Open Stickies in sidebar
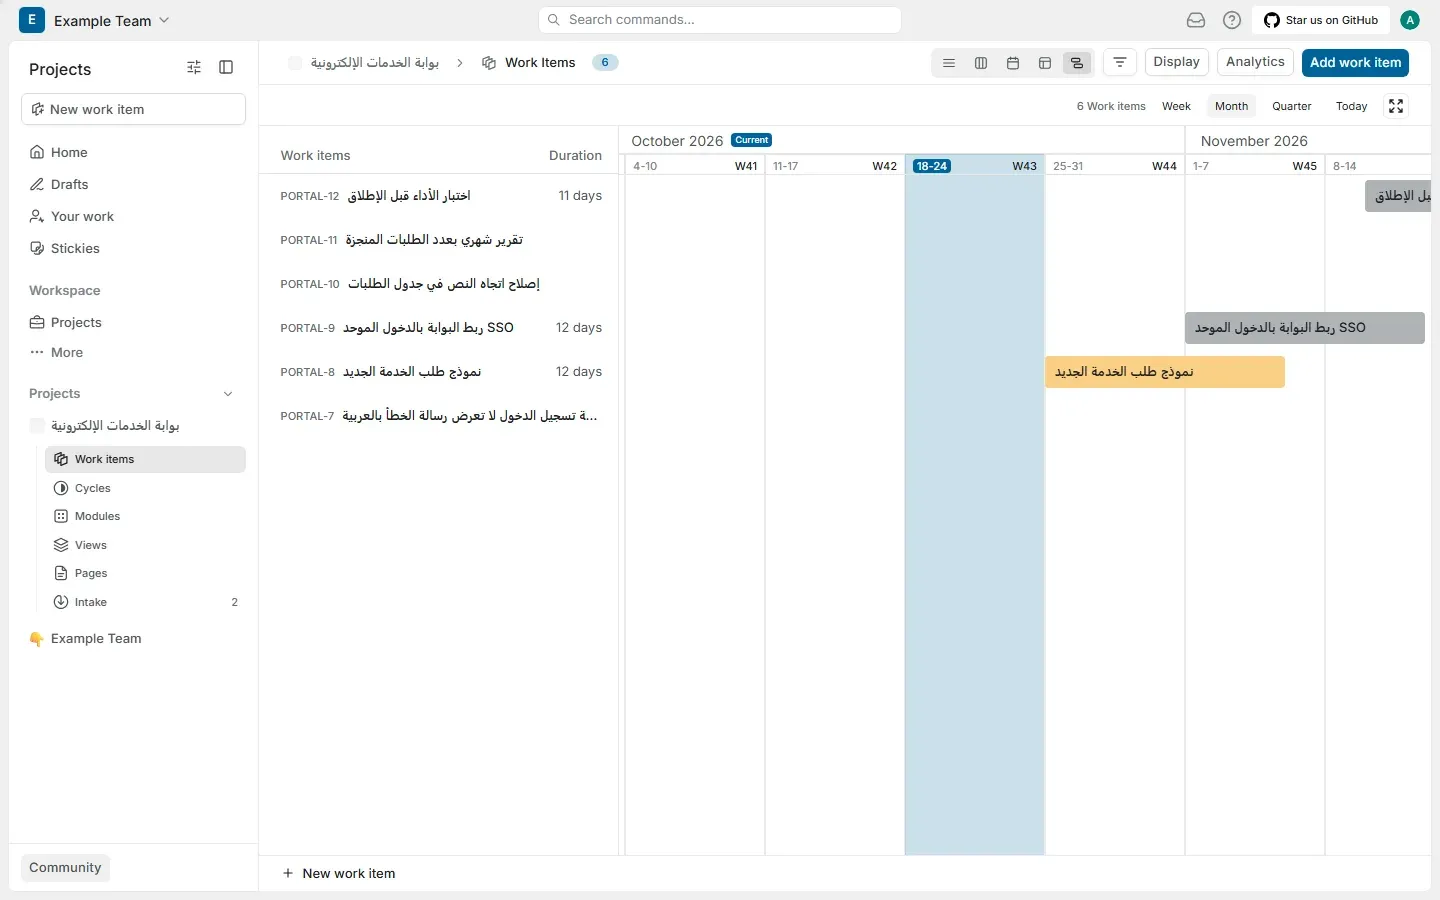Image resolution: width=1440 pixels, height=900 pixels. coord(133,248)
